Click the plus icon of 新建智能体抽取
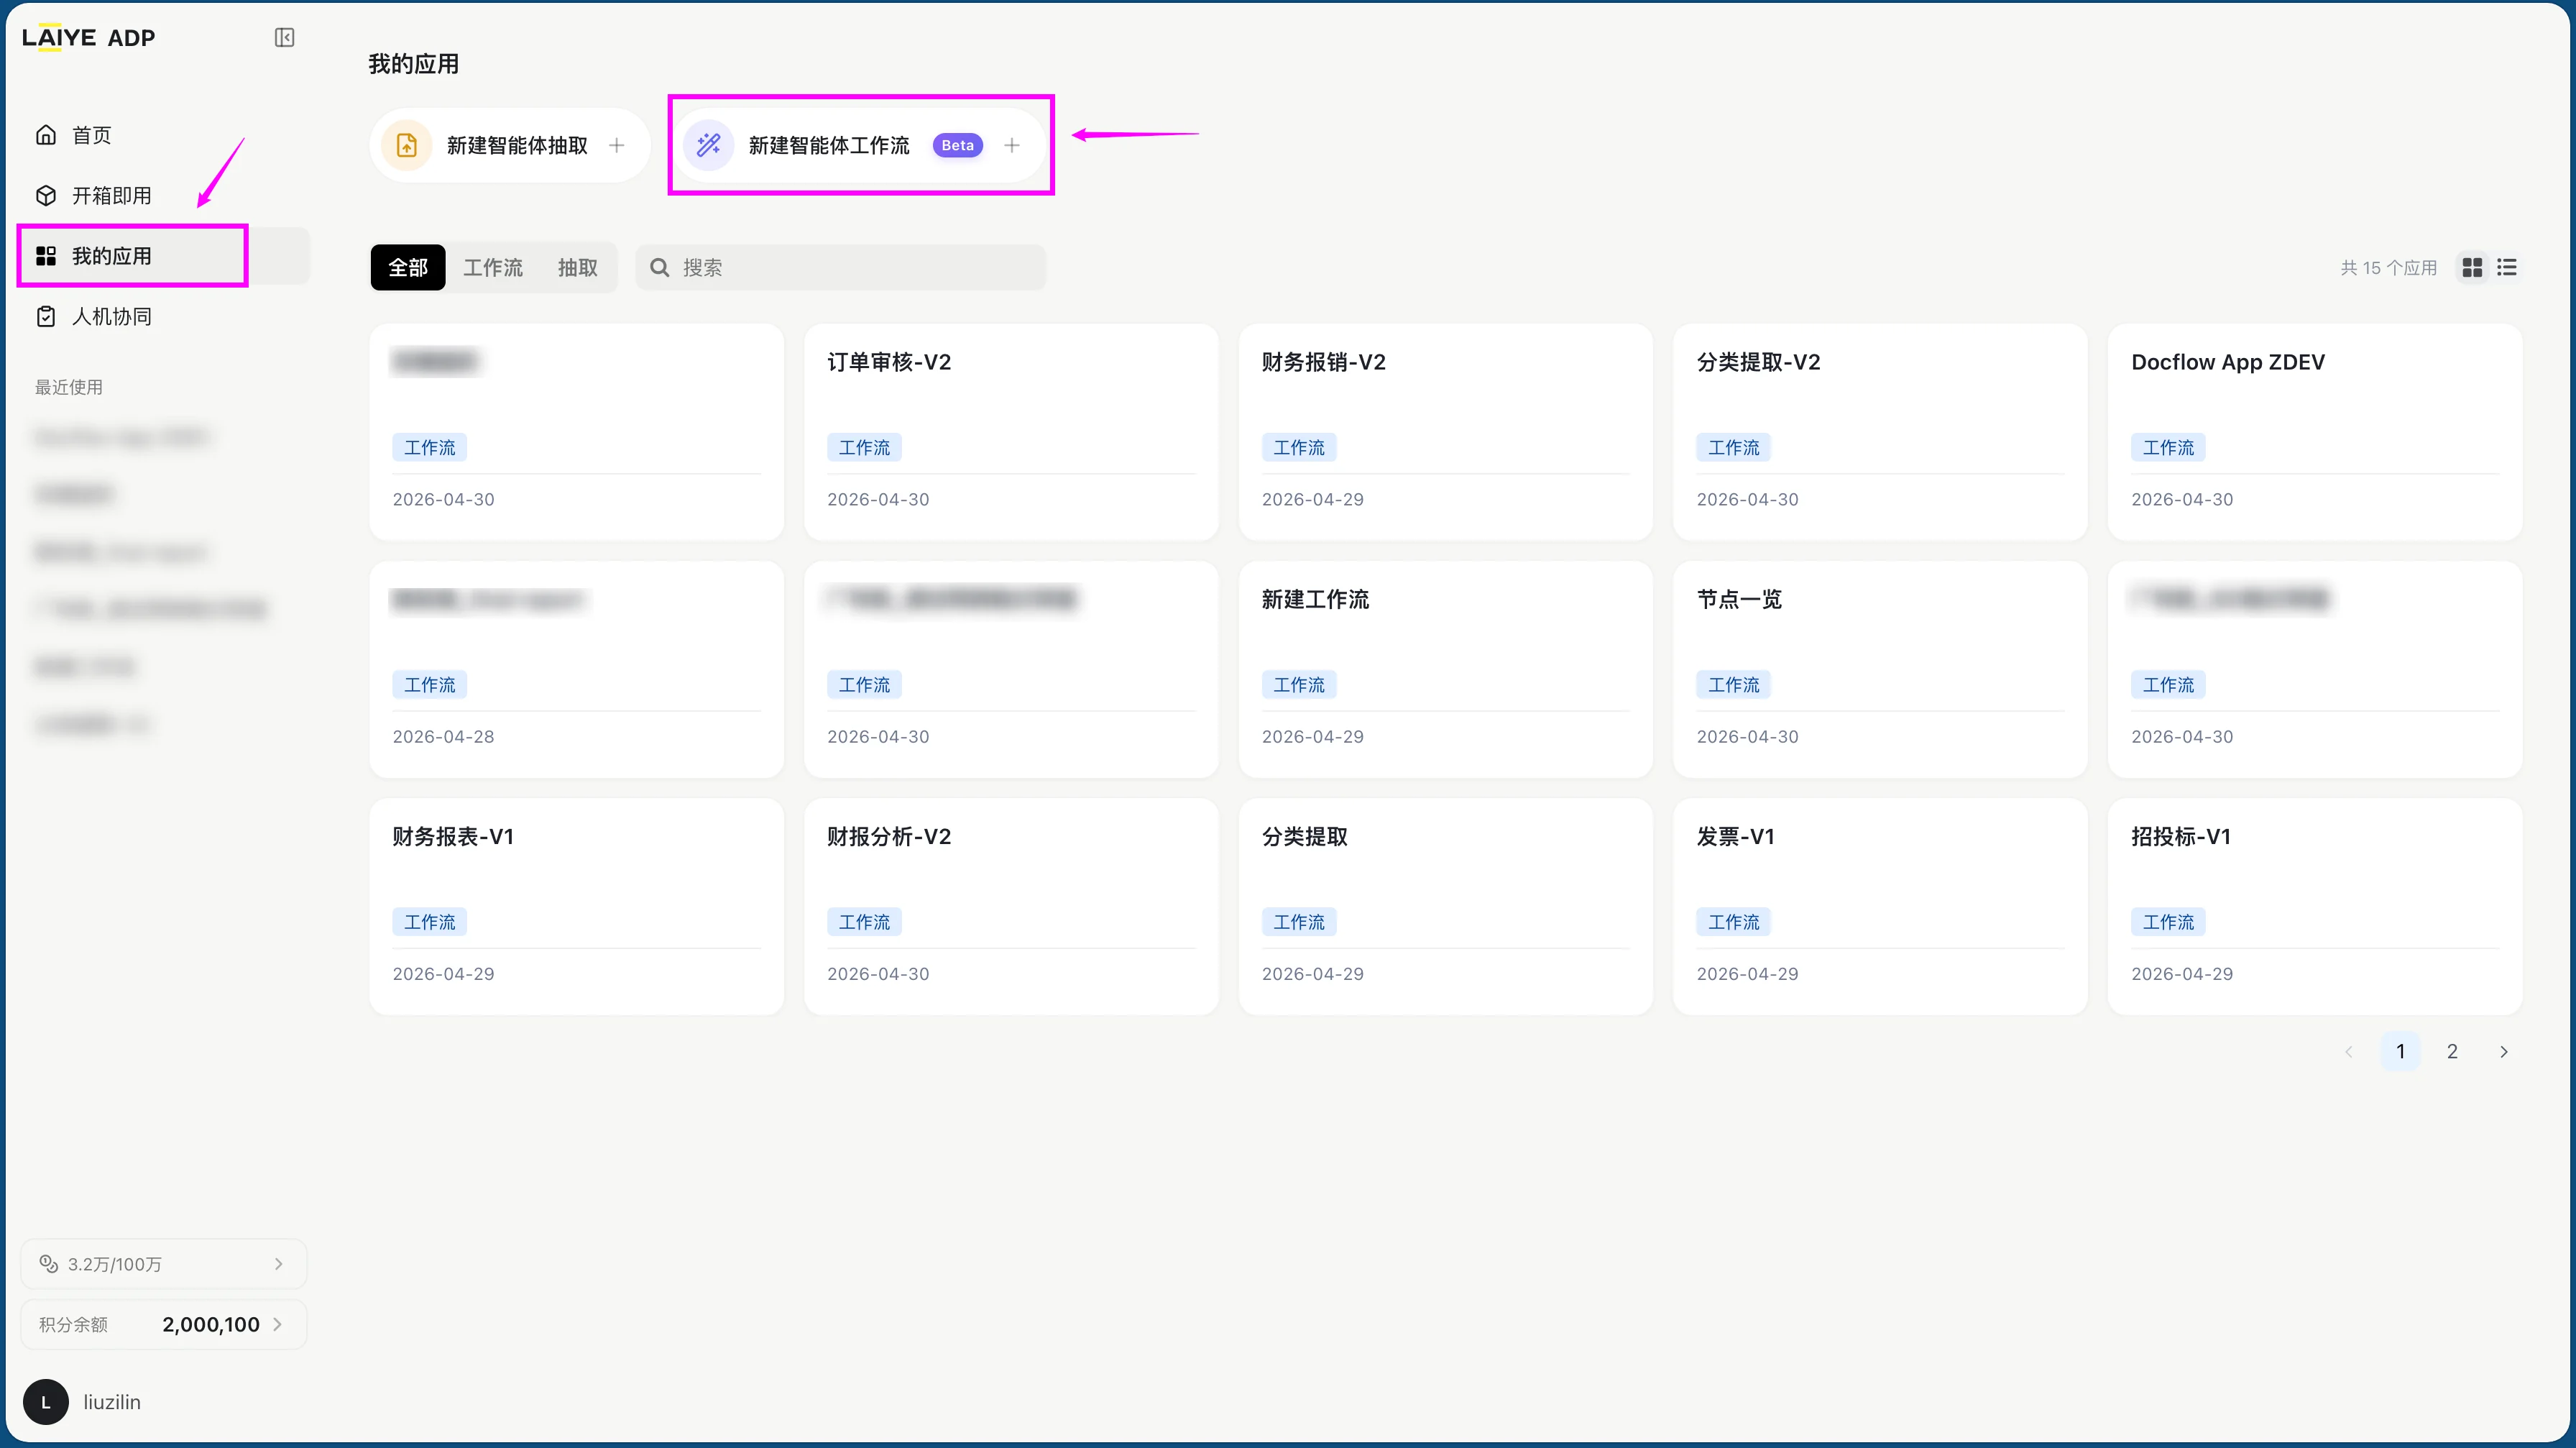The image size is (2576, 1448). tap(617, 146)
